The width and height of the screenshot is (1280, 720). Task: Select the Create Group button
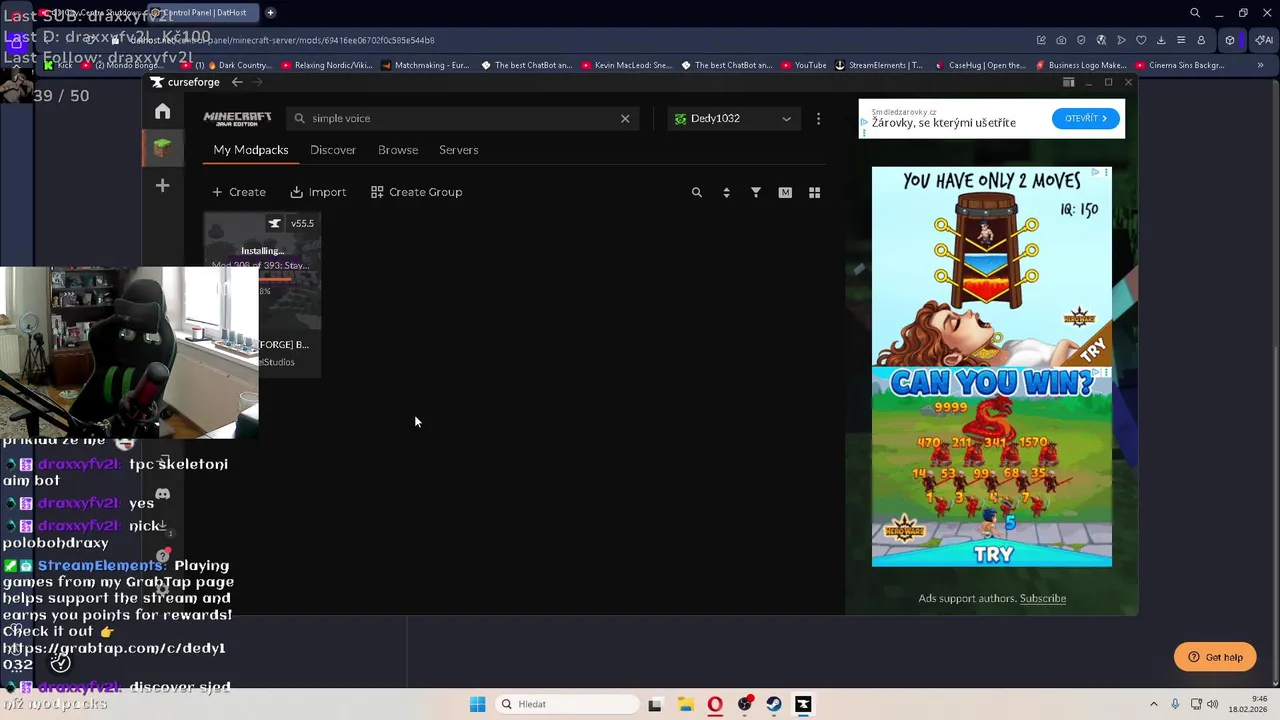click(416, 192)
